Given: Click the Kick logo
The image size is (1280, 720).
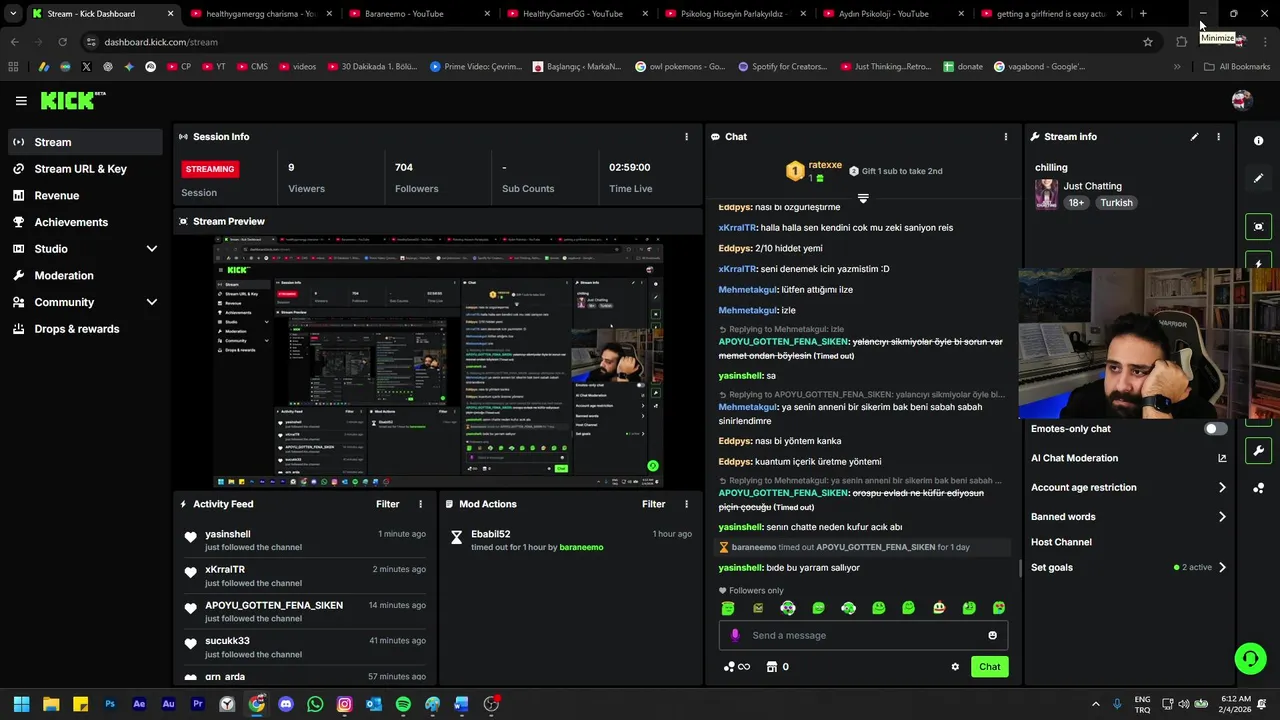Looking at the screenshot, I should 72,100.
